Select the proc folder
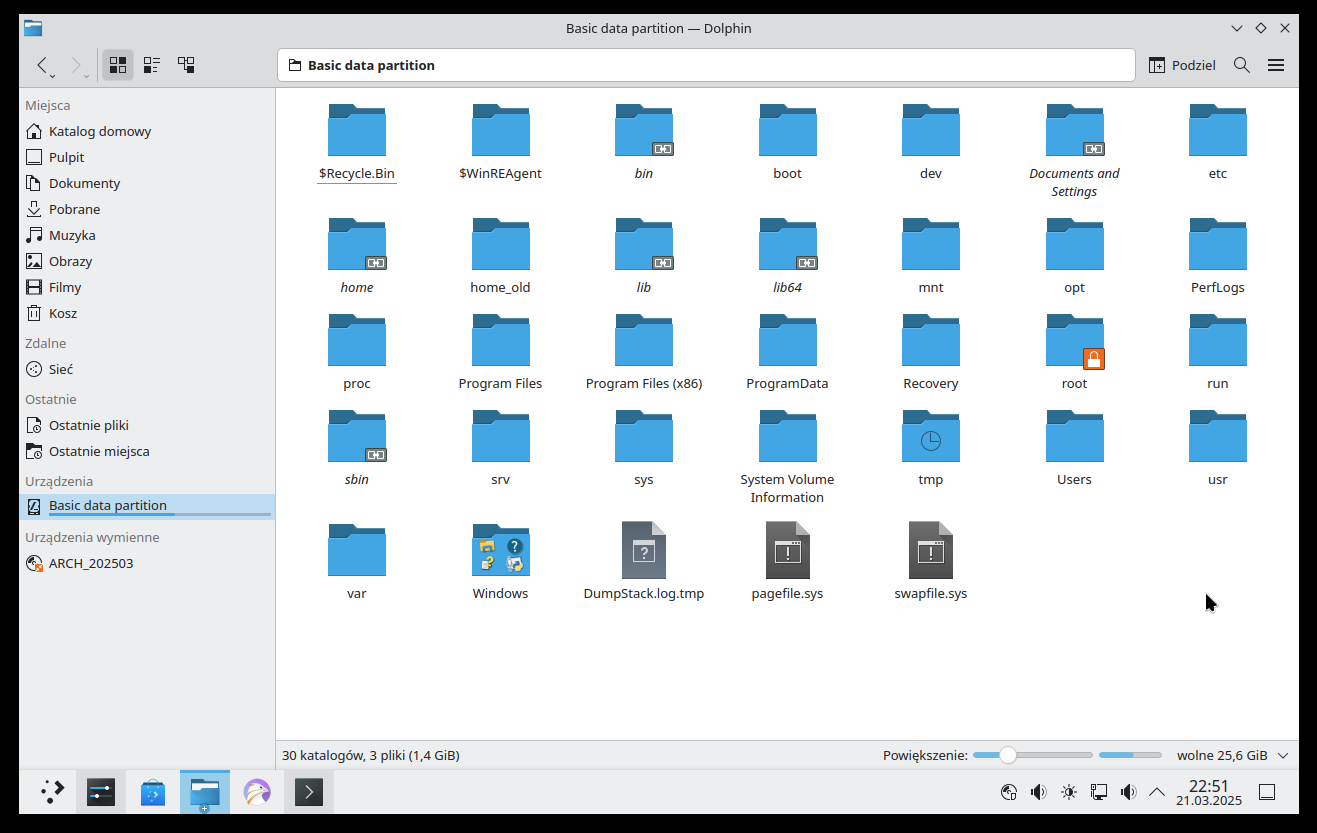 click(x=357, y=353)
